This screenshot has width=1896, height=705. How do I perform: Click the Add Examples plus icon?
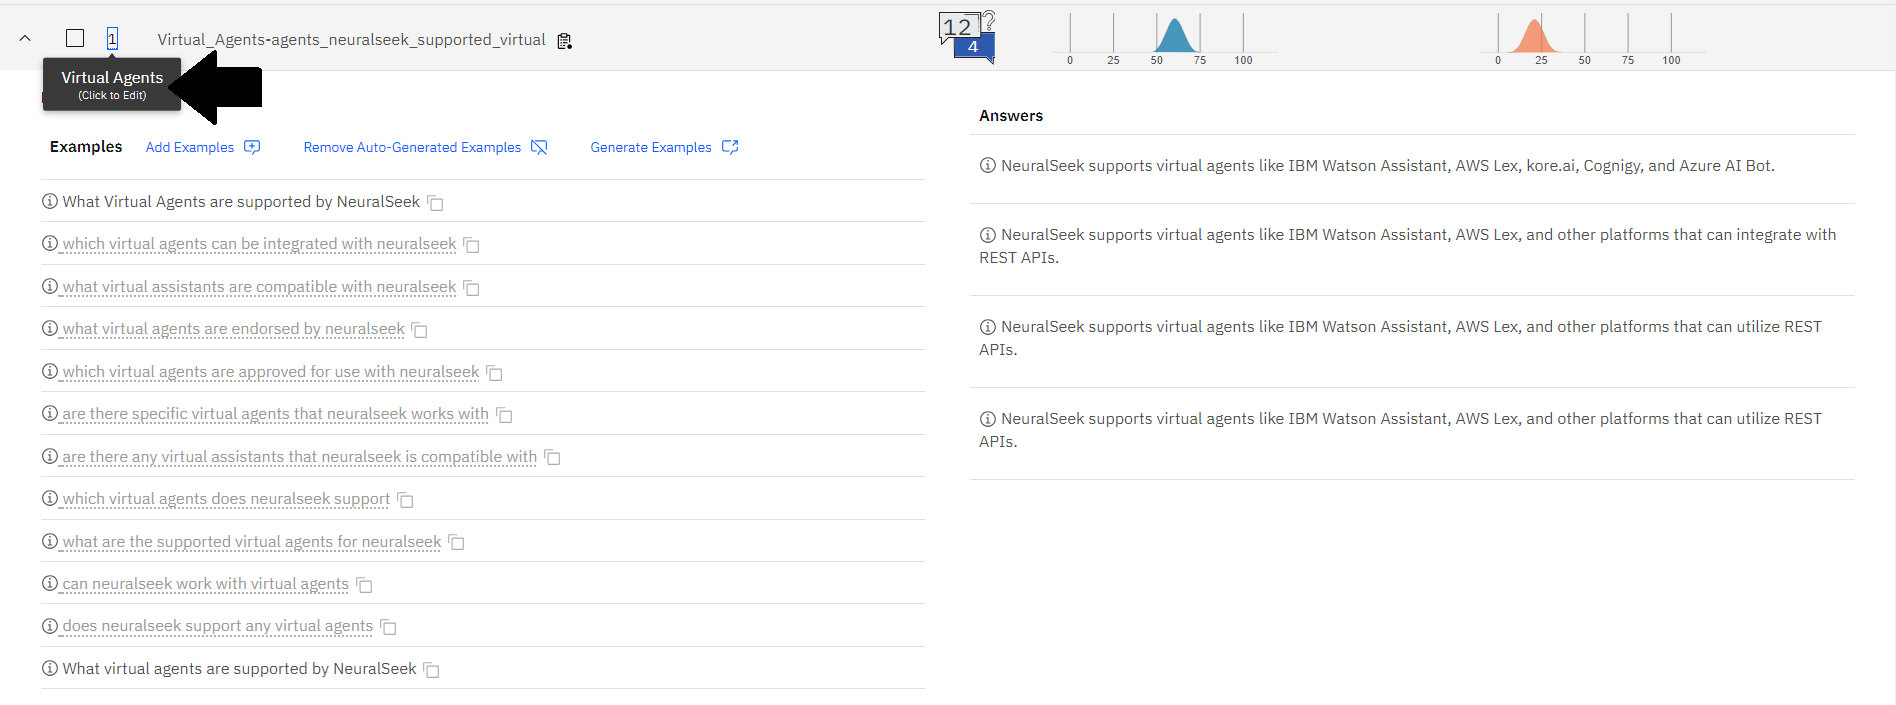[252, 147]
